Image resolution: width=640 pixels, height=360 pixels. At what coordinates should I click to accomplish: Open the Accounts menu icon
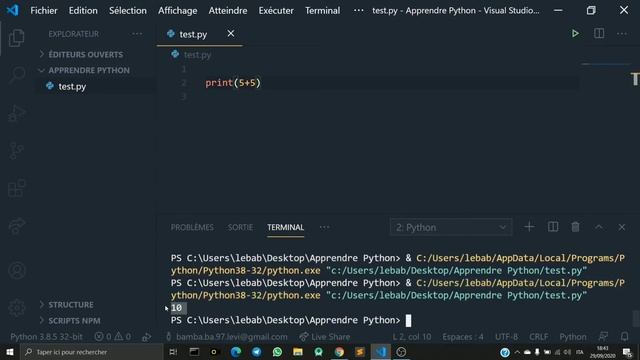point(17,270)
